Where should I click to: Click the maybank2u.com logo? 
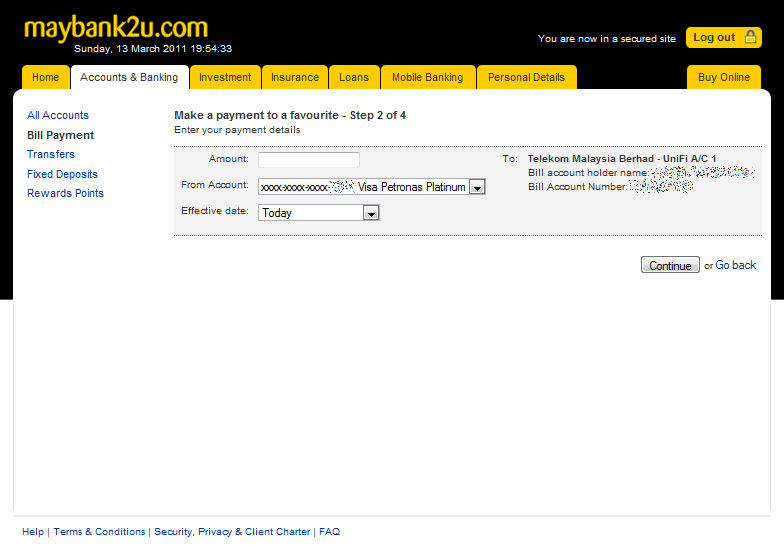(x=116, y=27)
